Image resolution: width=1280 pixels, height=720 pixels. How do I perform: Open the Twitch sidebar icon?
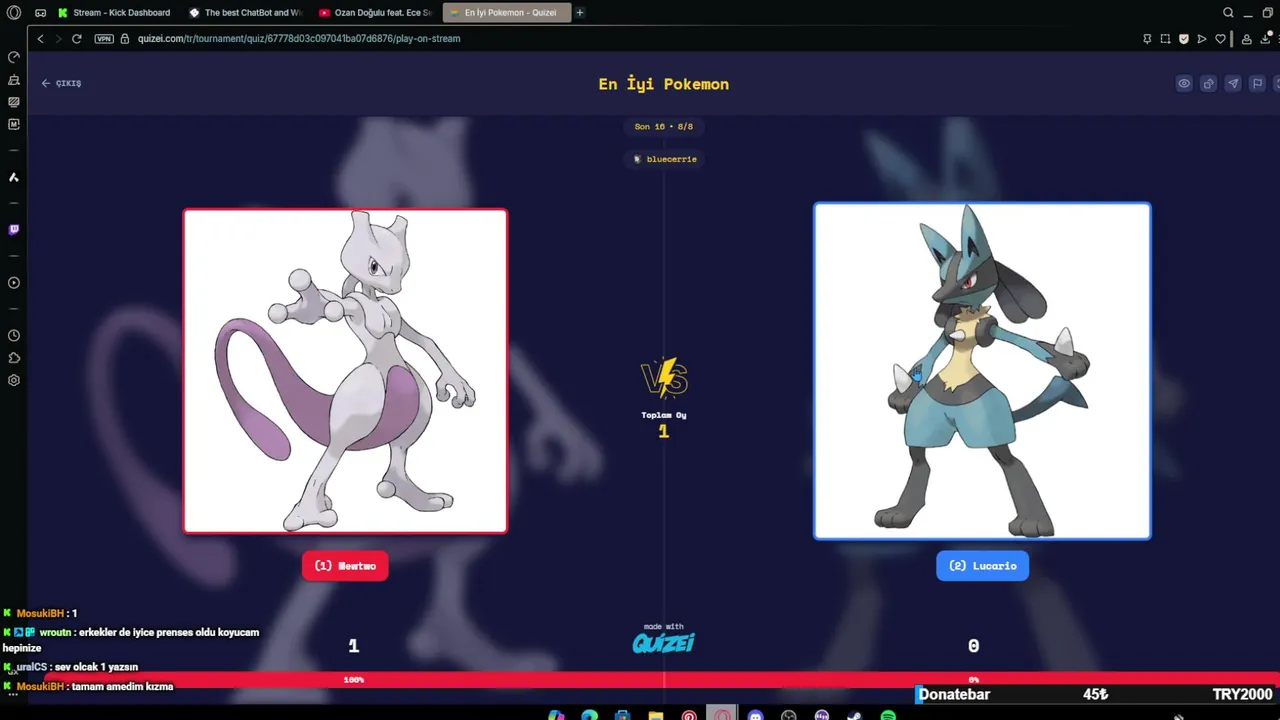pos(14,230)
